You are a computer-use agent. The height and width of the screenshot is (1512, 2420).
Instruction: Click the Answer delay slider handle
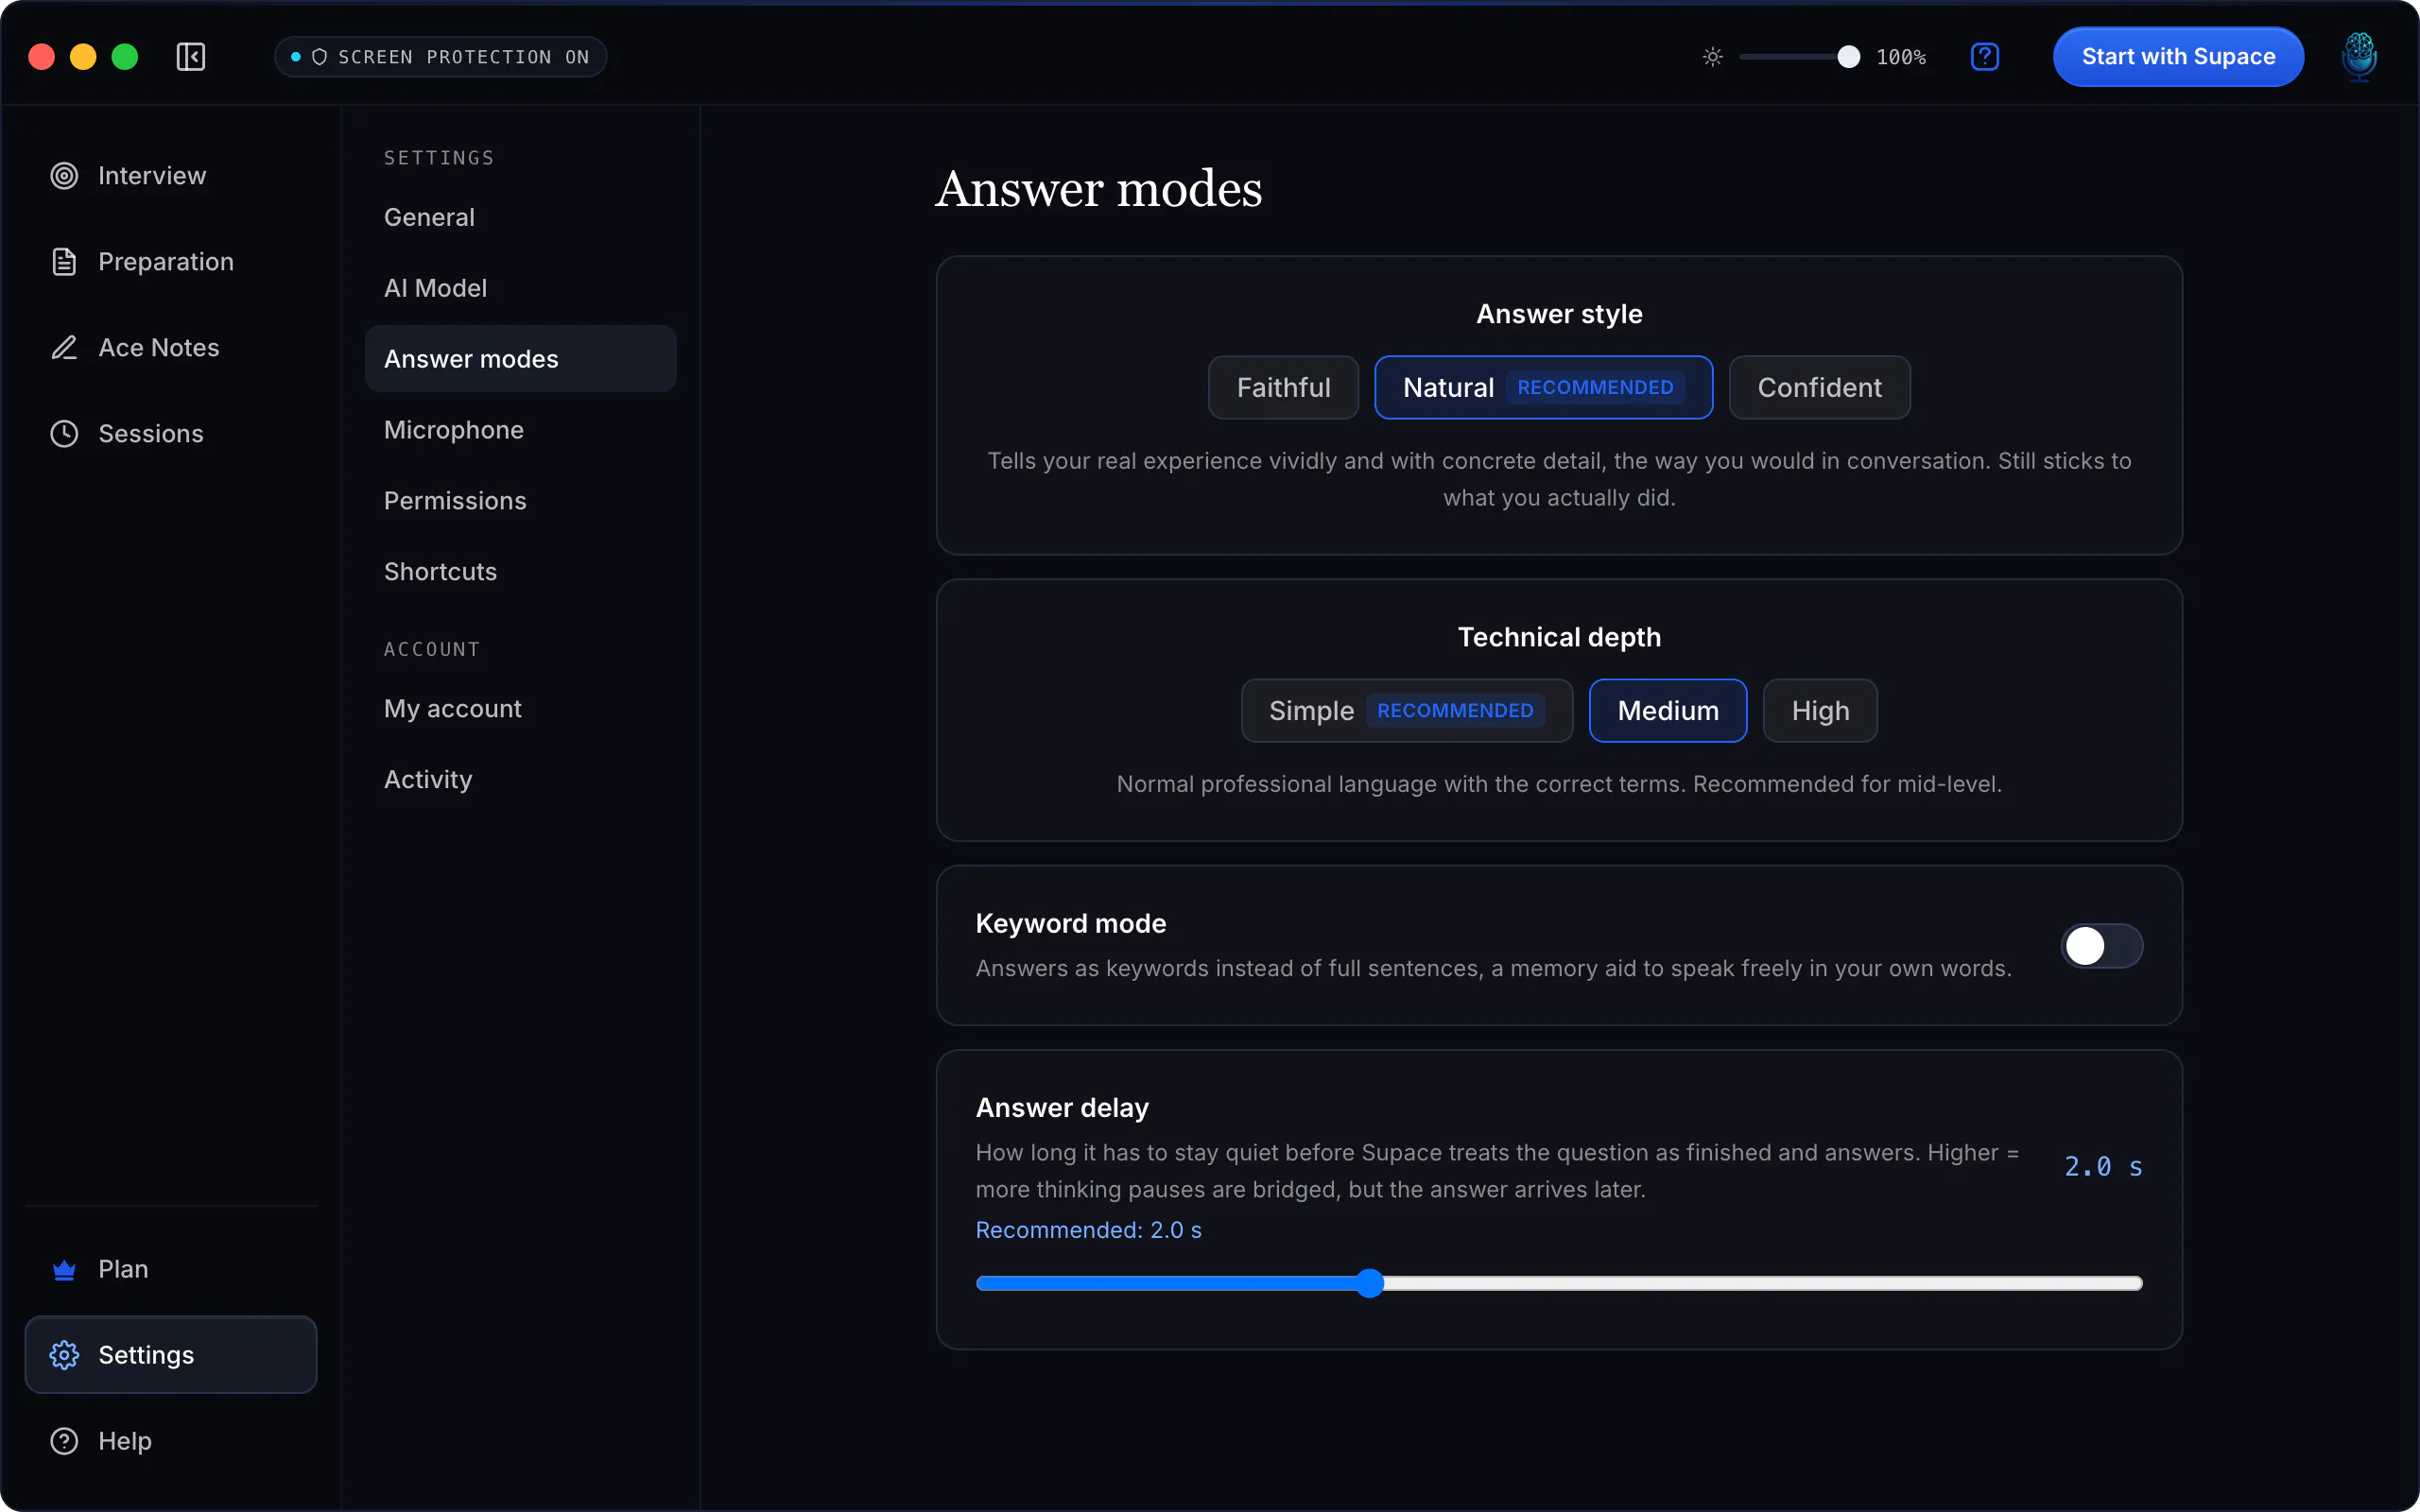(1370, 1283)
